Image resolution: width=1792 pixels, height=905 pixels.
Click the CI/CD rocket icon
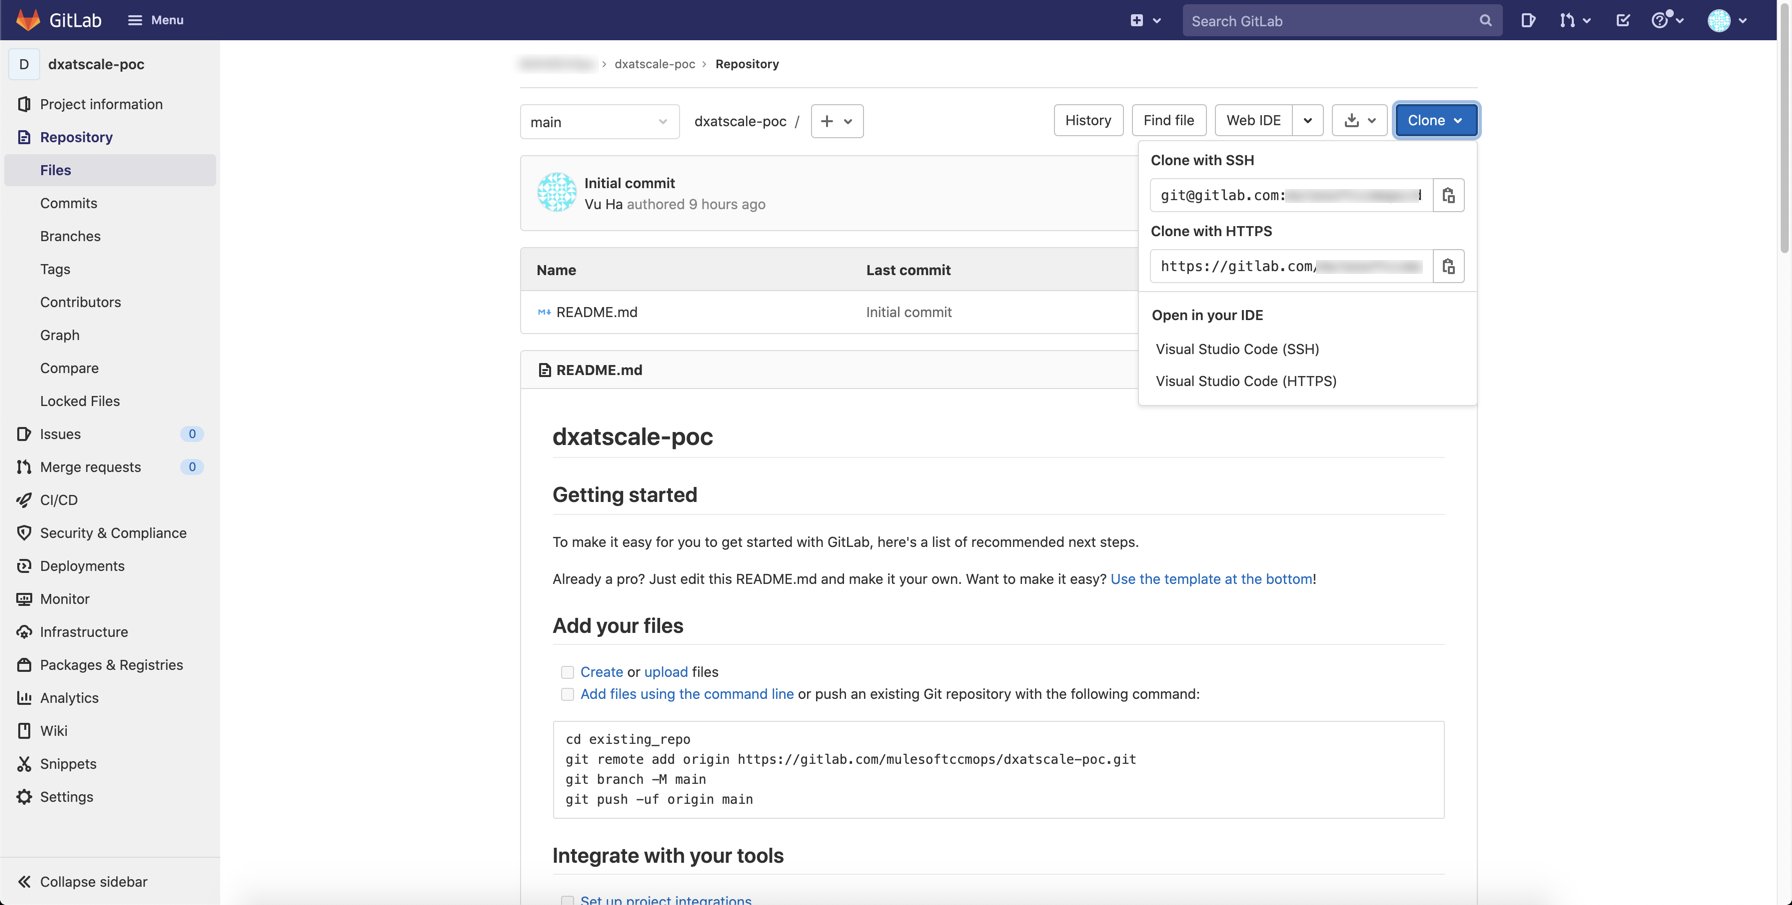point(24,500)
